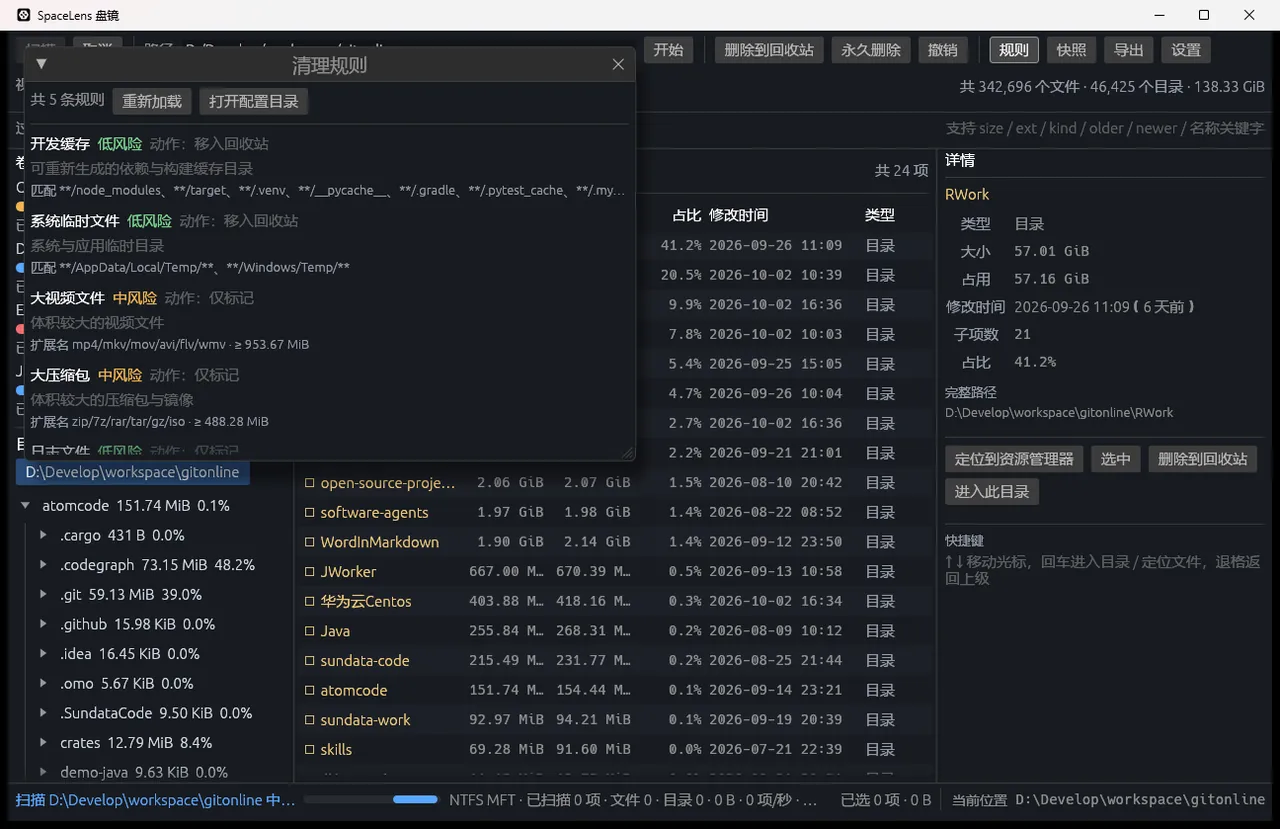Open 设置 from the toolbar

tap(1186, 50)
